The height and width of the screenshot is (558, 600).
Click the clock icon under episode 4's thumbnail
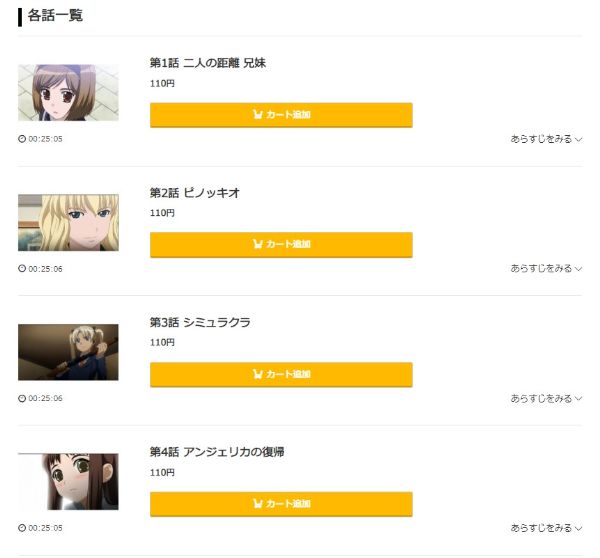(22, 527)
